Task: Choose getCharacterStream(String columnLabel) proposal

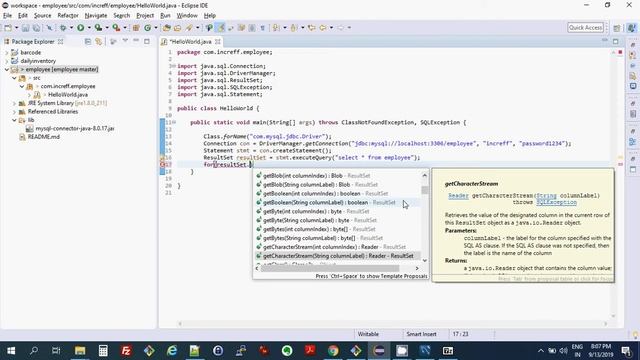Action: click(337, 256)
